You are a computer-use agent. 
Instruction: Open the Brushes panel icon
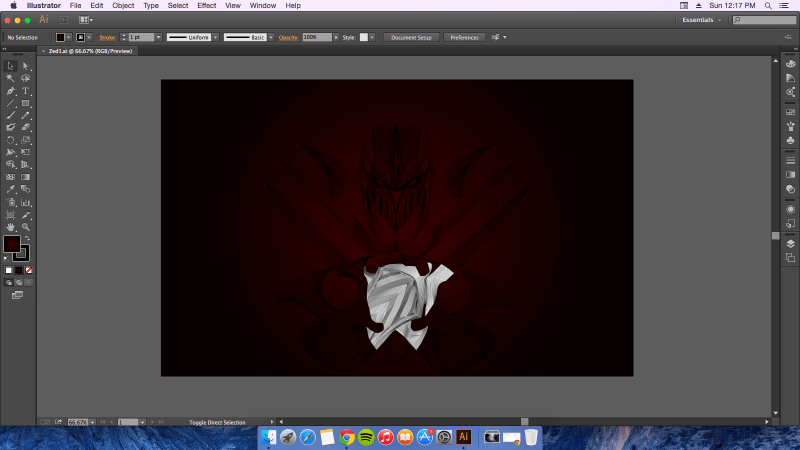click(790, 126)
